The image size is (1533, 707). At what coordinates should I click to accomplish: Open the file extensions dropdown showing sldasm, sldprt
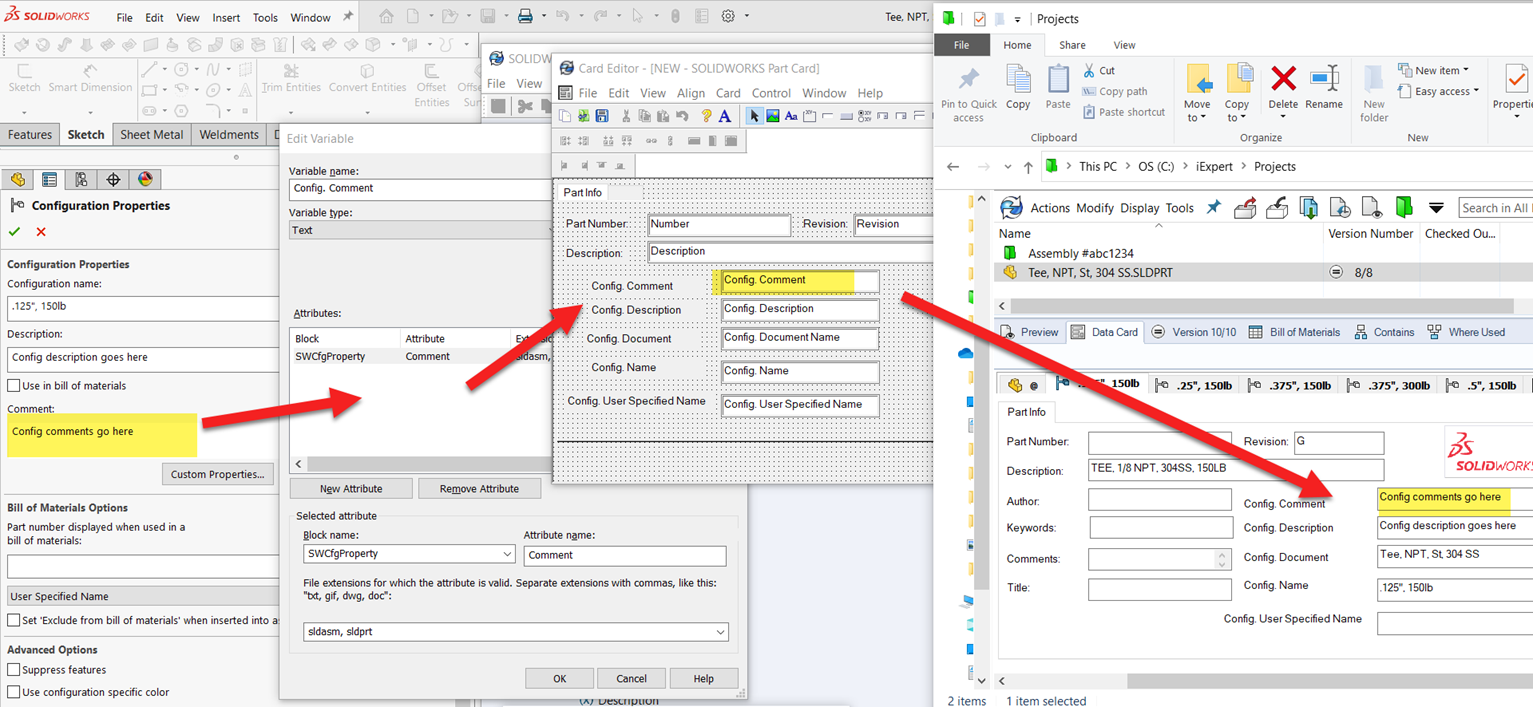(x=719, y=631)
